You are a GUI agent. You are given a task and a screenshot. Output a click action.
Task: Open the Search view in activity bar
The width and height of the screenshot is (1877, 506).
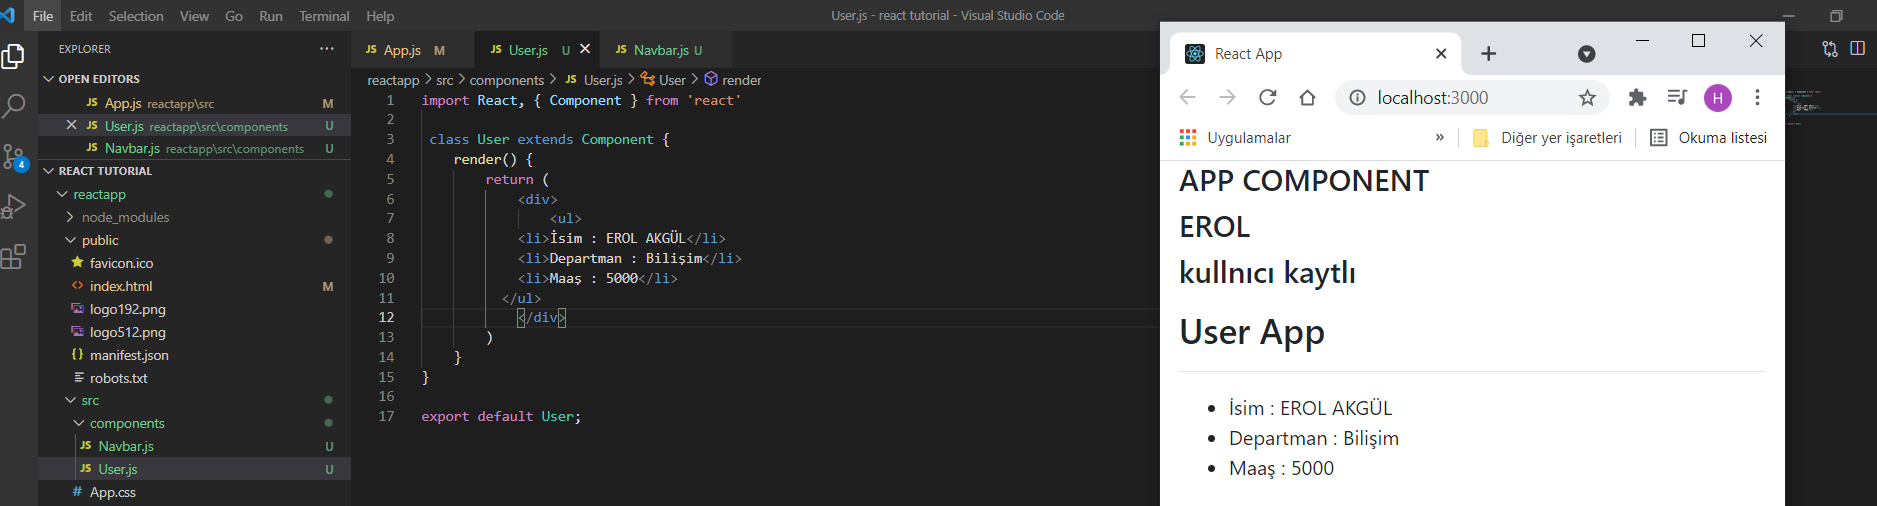coord(14,106)
